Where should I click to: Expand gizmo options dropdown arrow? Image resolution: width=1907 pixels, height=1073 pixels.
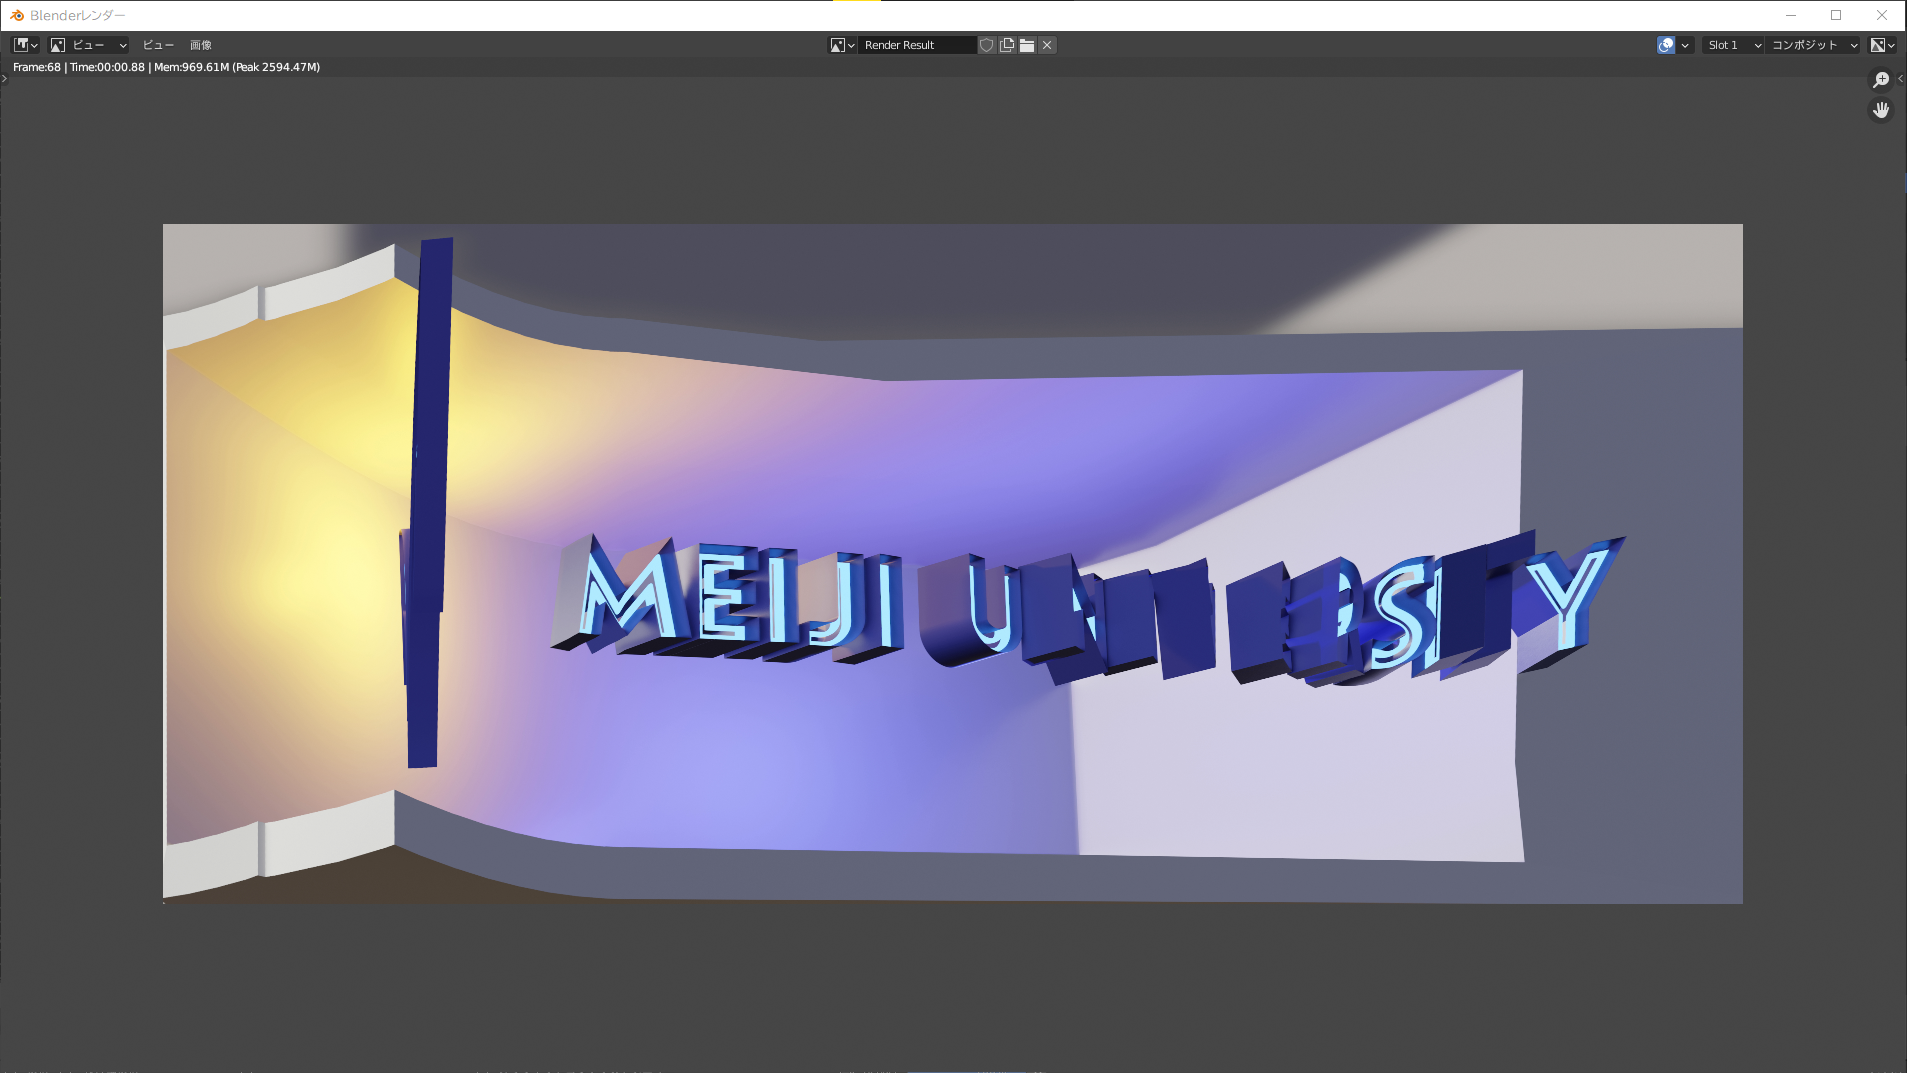coord(1685,45)
